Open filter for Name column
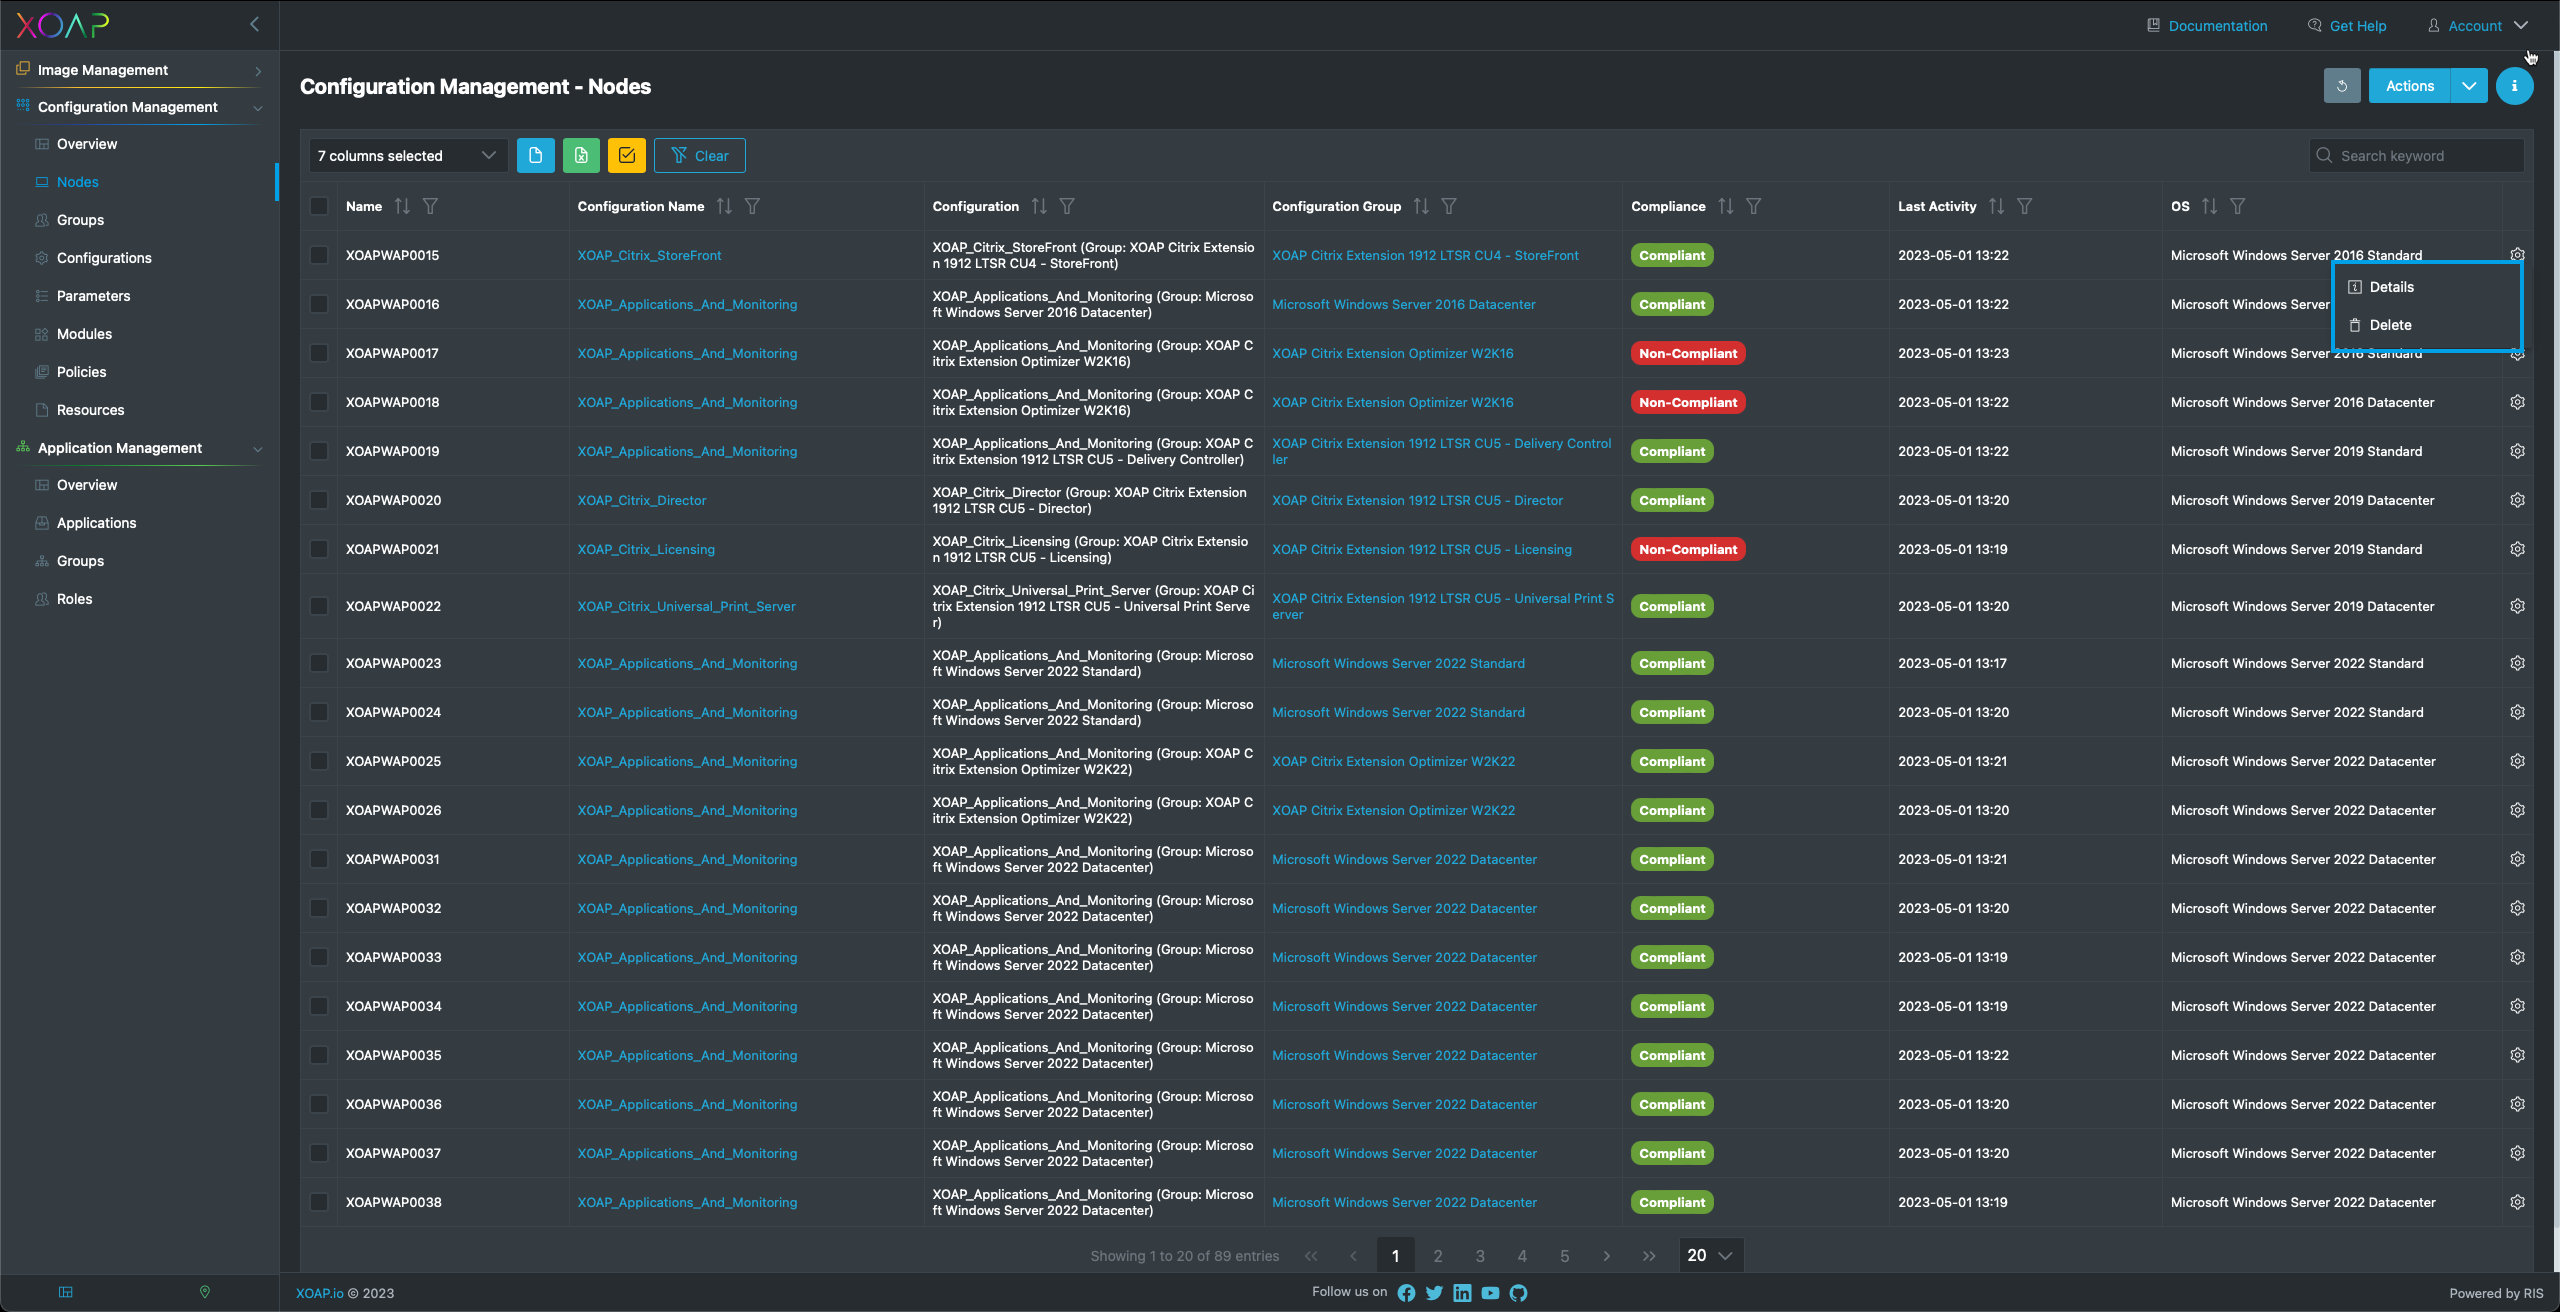This screenshot has height=1312, width=2560. [x=430, y=206]
